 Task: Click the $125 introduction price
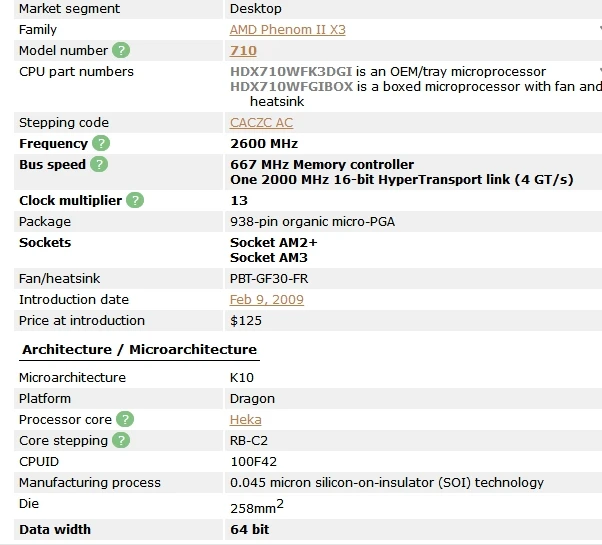coord(246,321)
